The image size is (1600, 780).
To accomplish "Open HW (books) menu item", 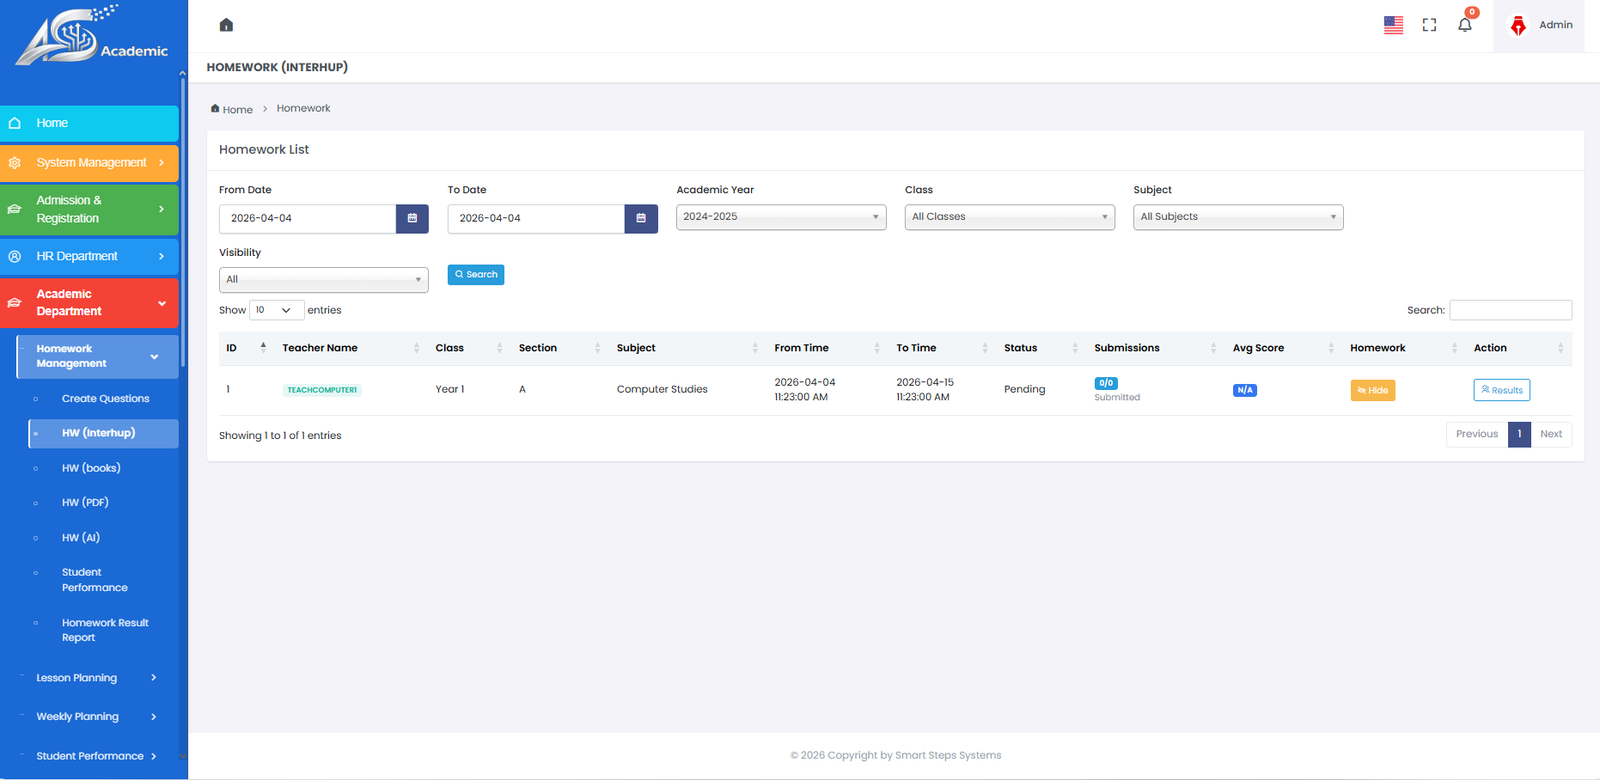I will pos(91,468).
